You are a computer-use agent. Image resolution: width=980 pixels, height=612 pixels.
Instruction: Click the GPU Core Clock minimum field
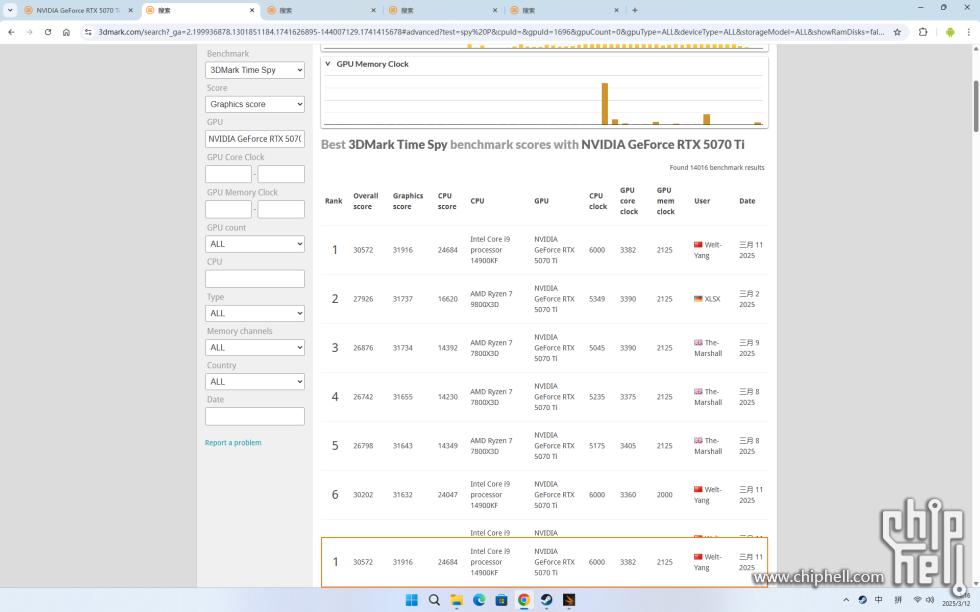click(229, 174)
